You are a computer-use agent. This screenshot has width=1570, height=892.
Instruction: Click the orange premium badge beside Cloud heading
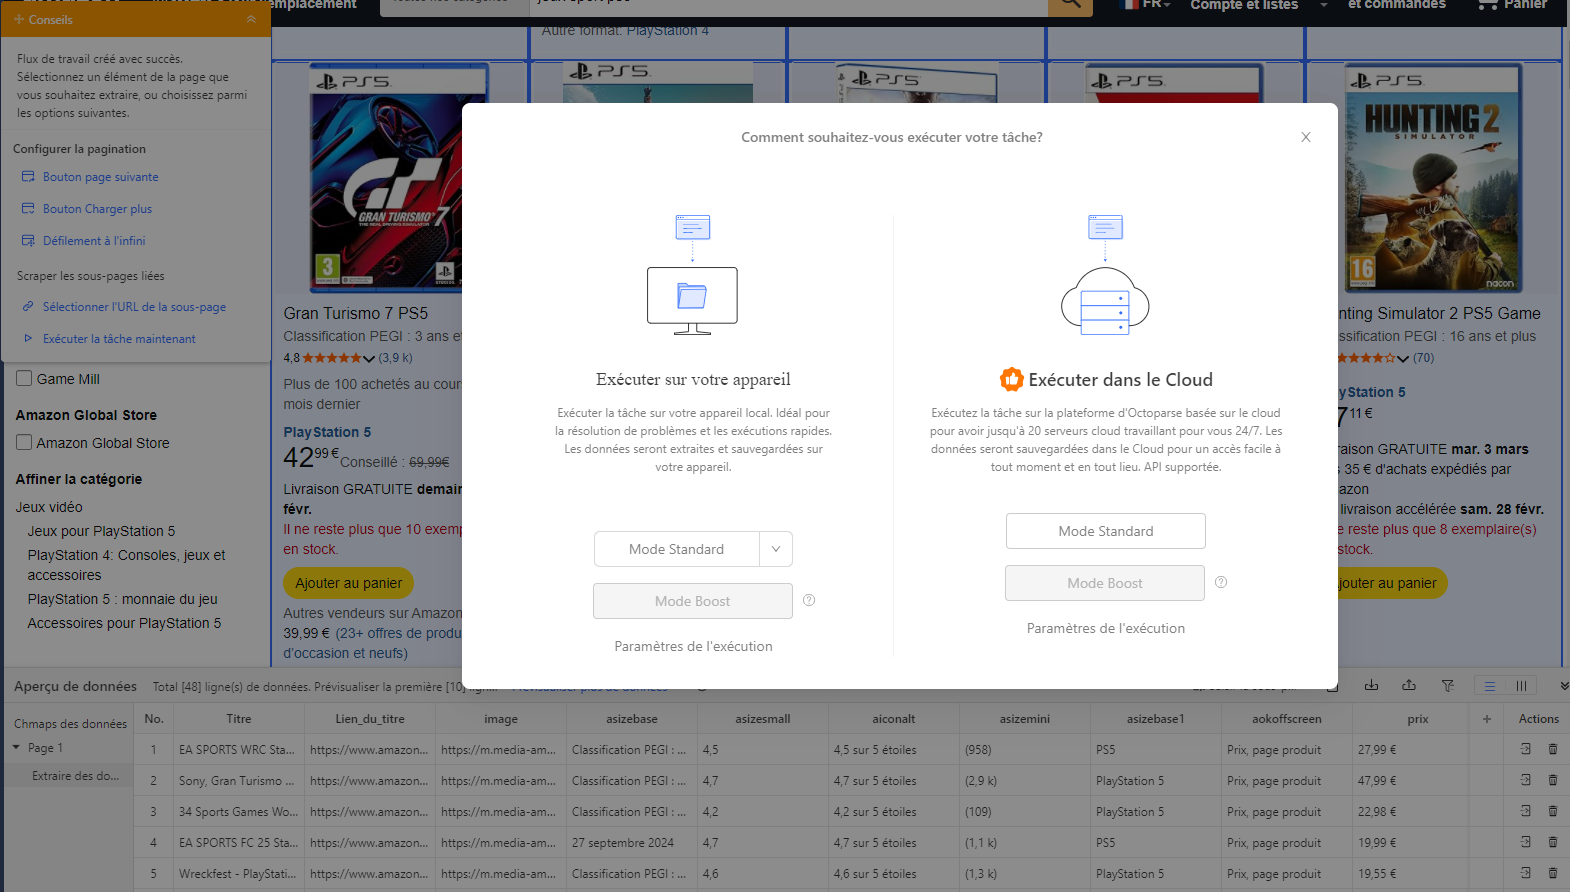click(1012, 379)
